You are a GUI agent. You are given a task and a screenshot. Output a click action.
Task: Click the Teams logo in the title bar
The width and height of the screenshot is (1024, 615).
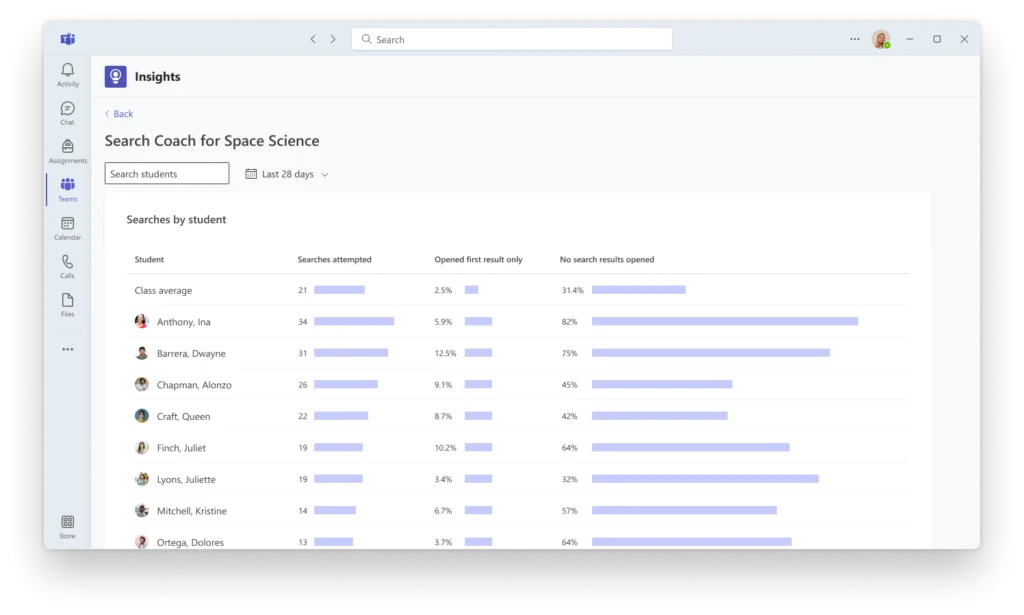pyautogui.click(x=67, y=39)
